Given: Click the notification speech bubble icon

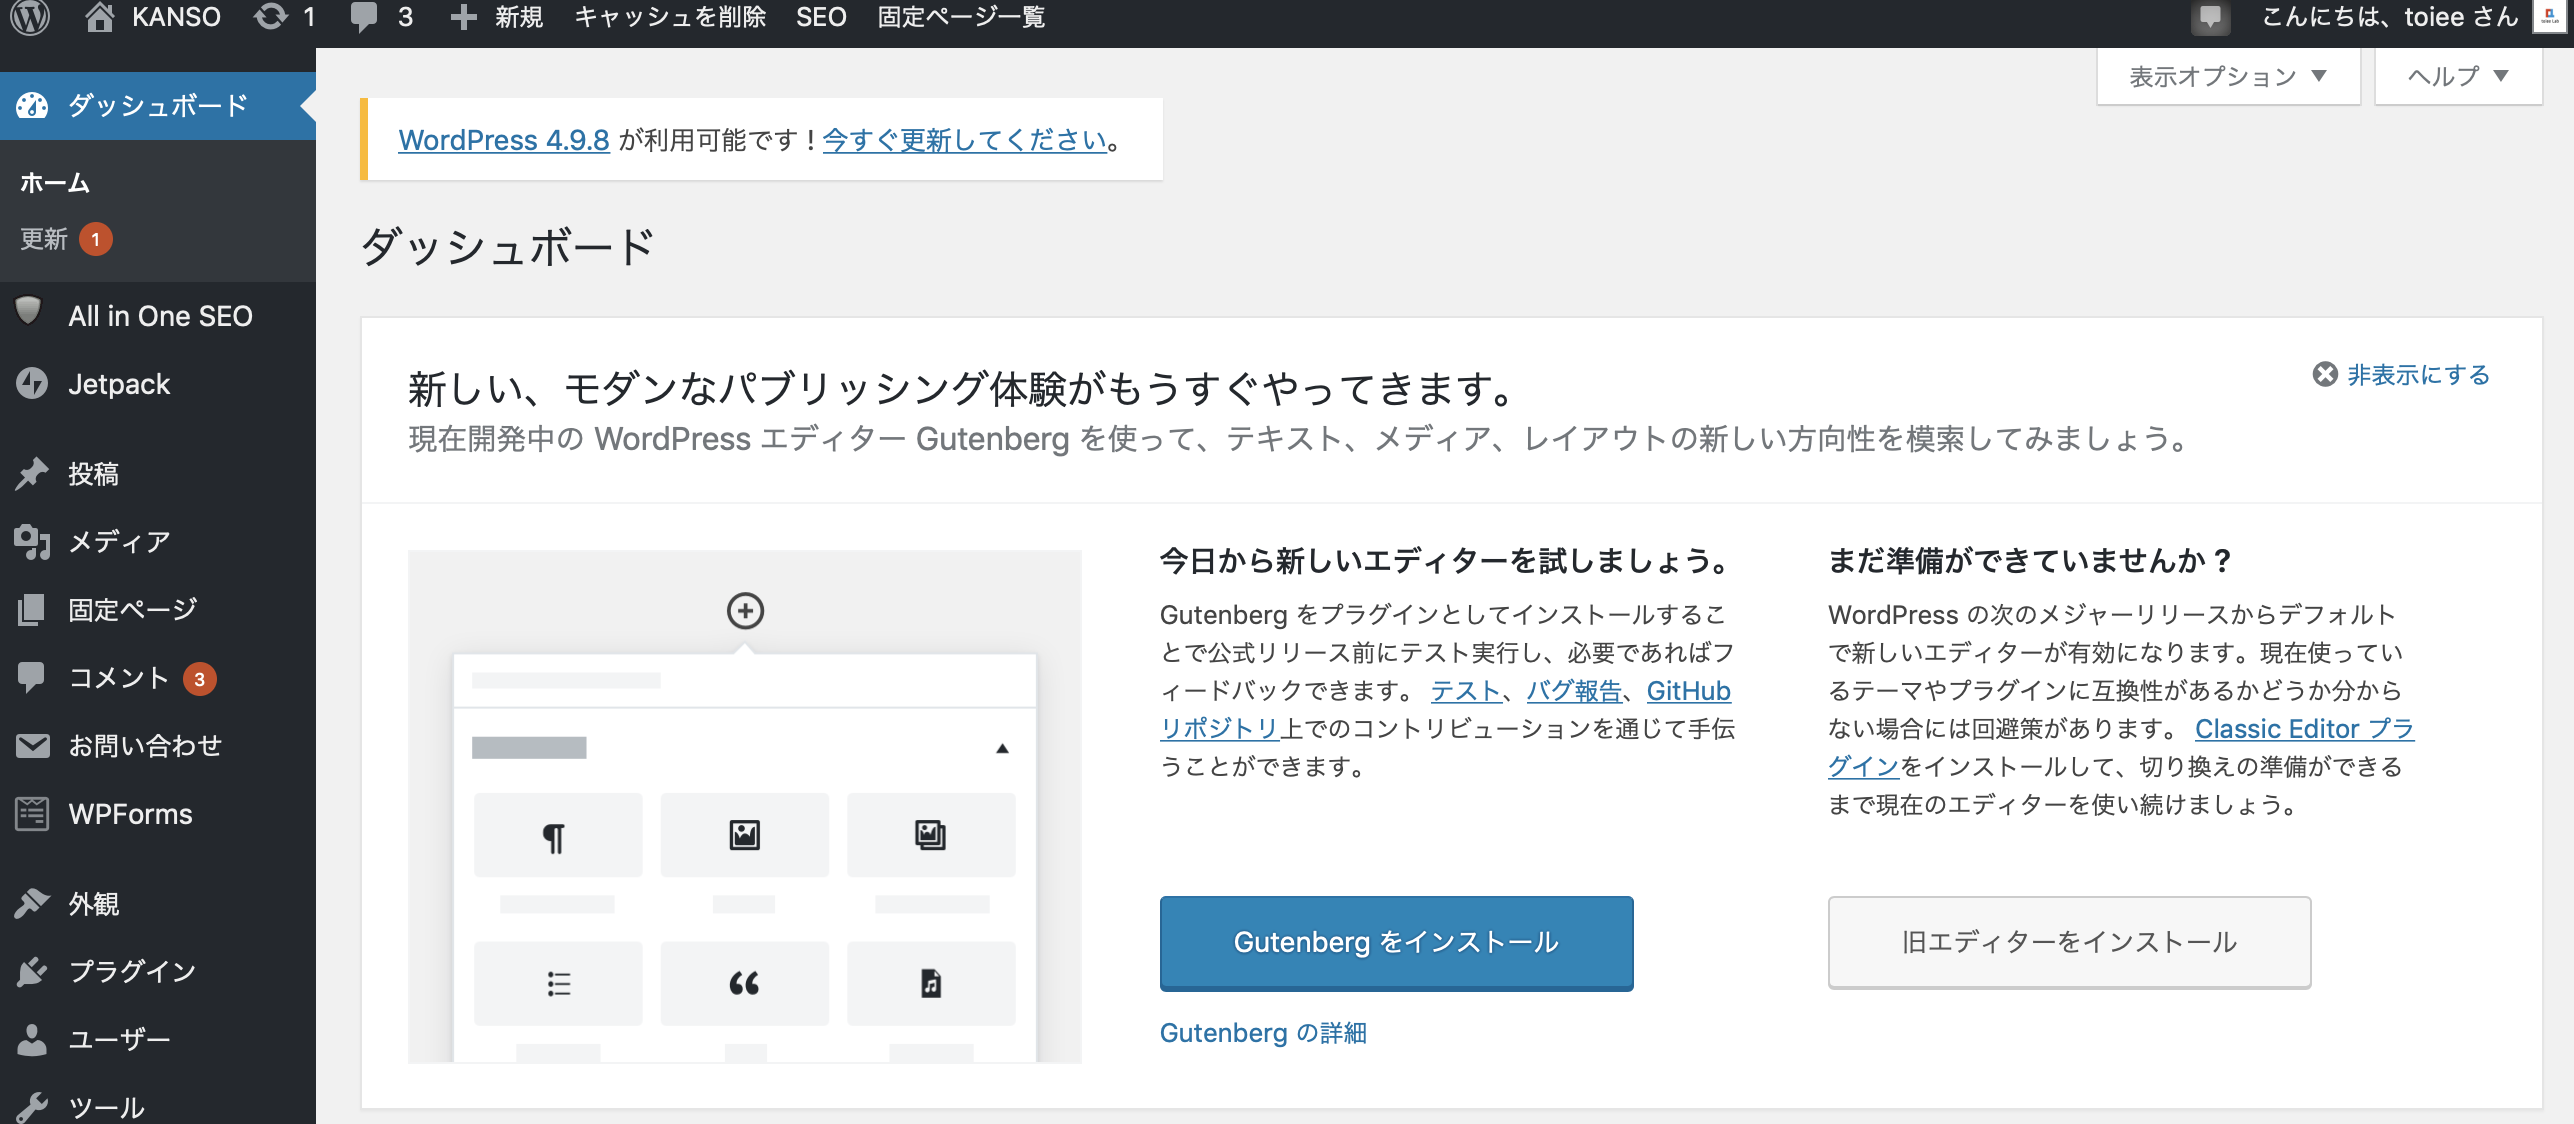Looking at the screenshot, I should pyautogui.click(x=2210, y=17).
